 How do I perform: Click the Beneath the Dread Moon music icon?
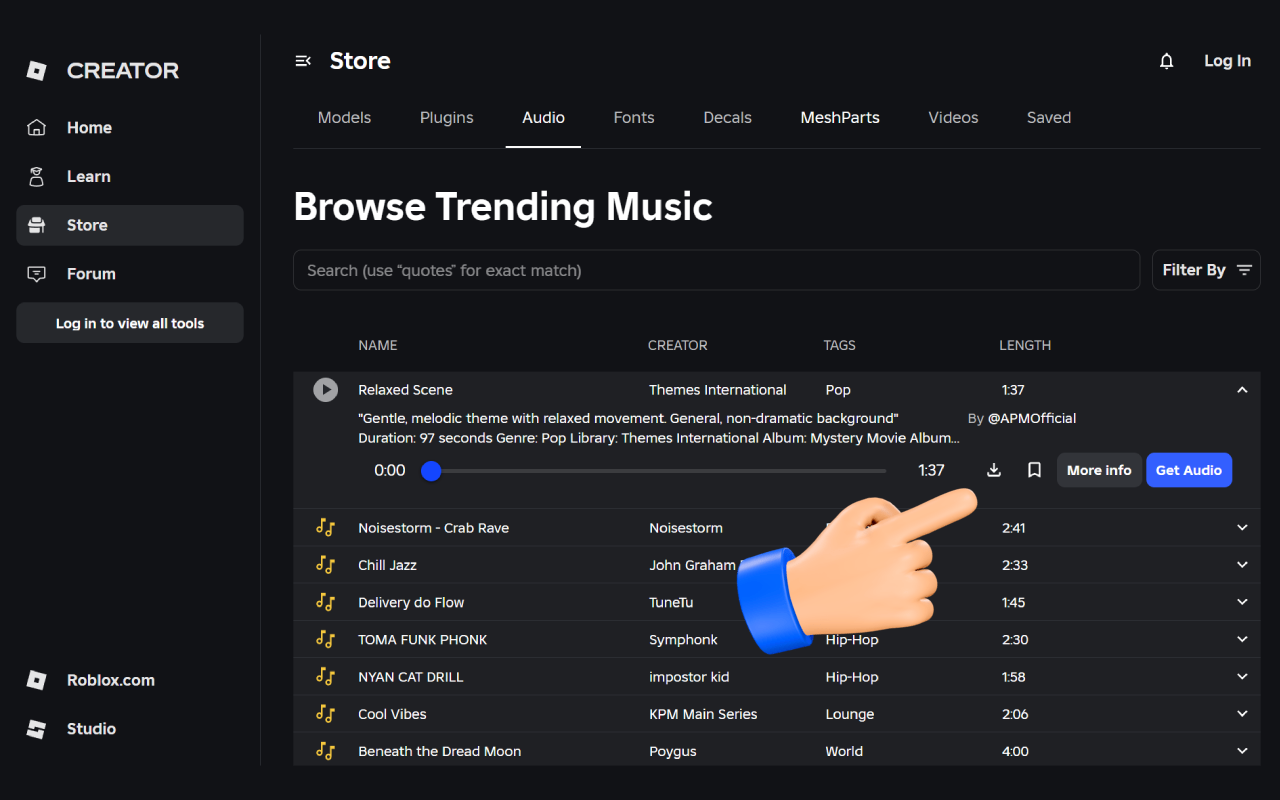(x=325, y=751)
